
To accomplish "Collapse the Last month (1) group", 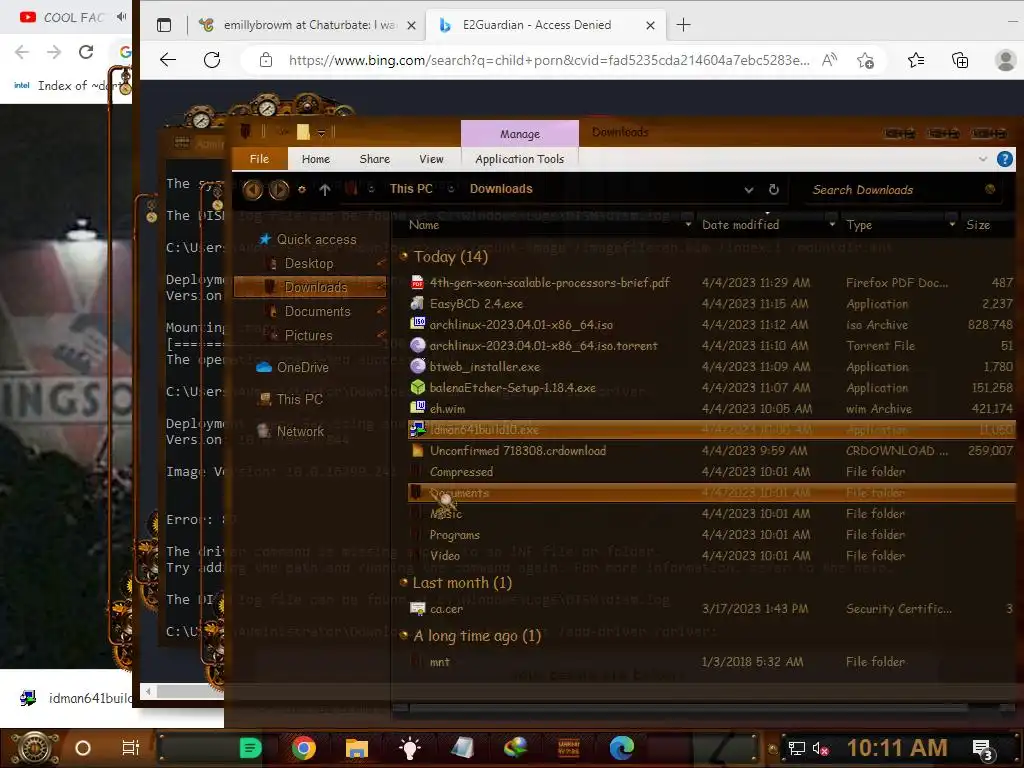I will 404,582.
